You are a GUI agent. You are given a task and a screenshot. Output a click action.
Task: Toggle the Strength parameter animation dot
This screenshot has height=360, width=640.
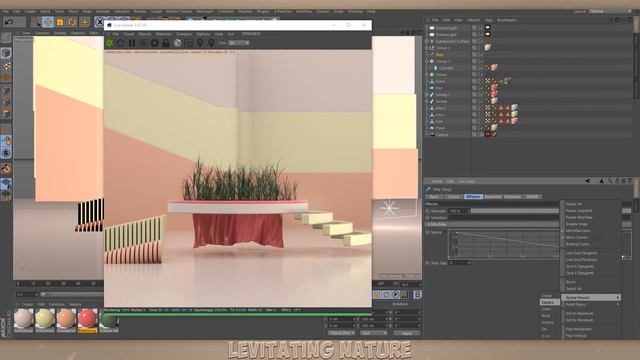(x=427, y=211)
